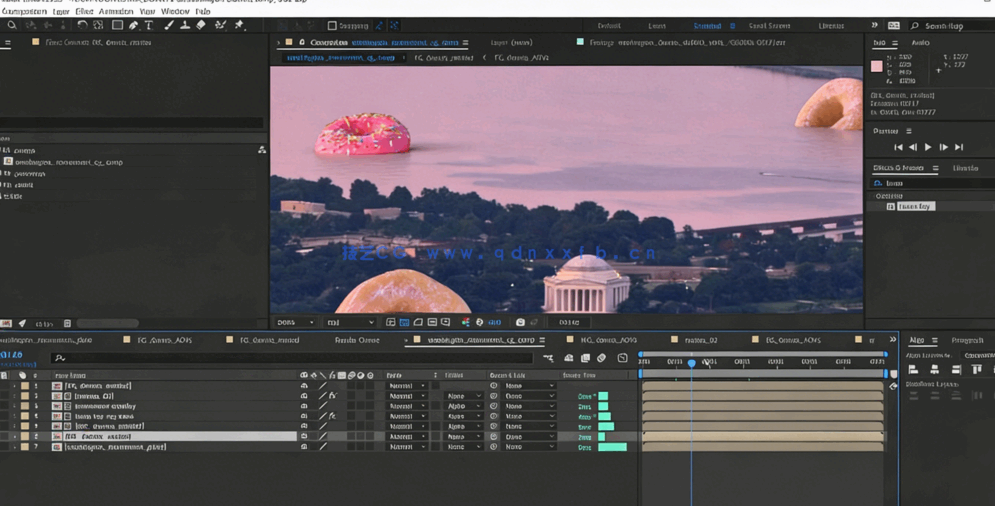
Task: Select the Clone Stamp tool
Action: [185, 25]
